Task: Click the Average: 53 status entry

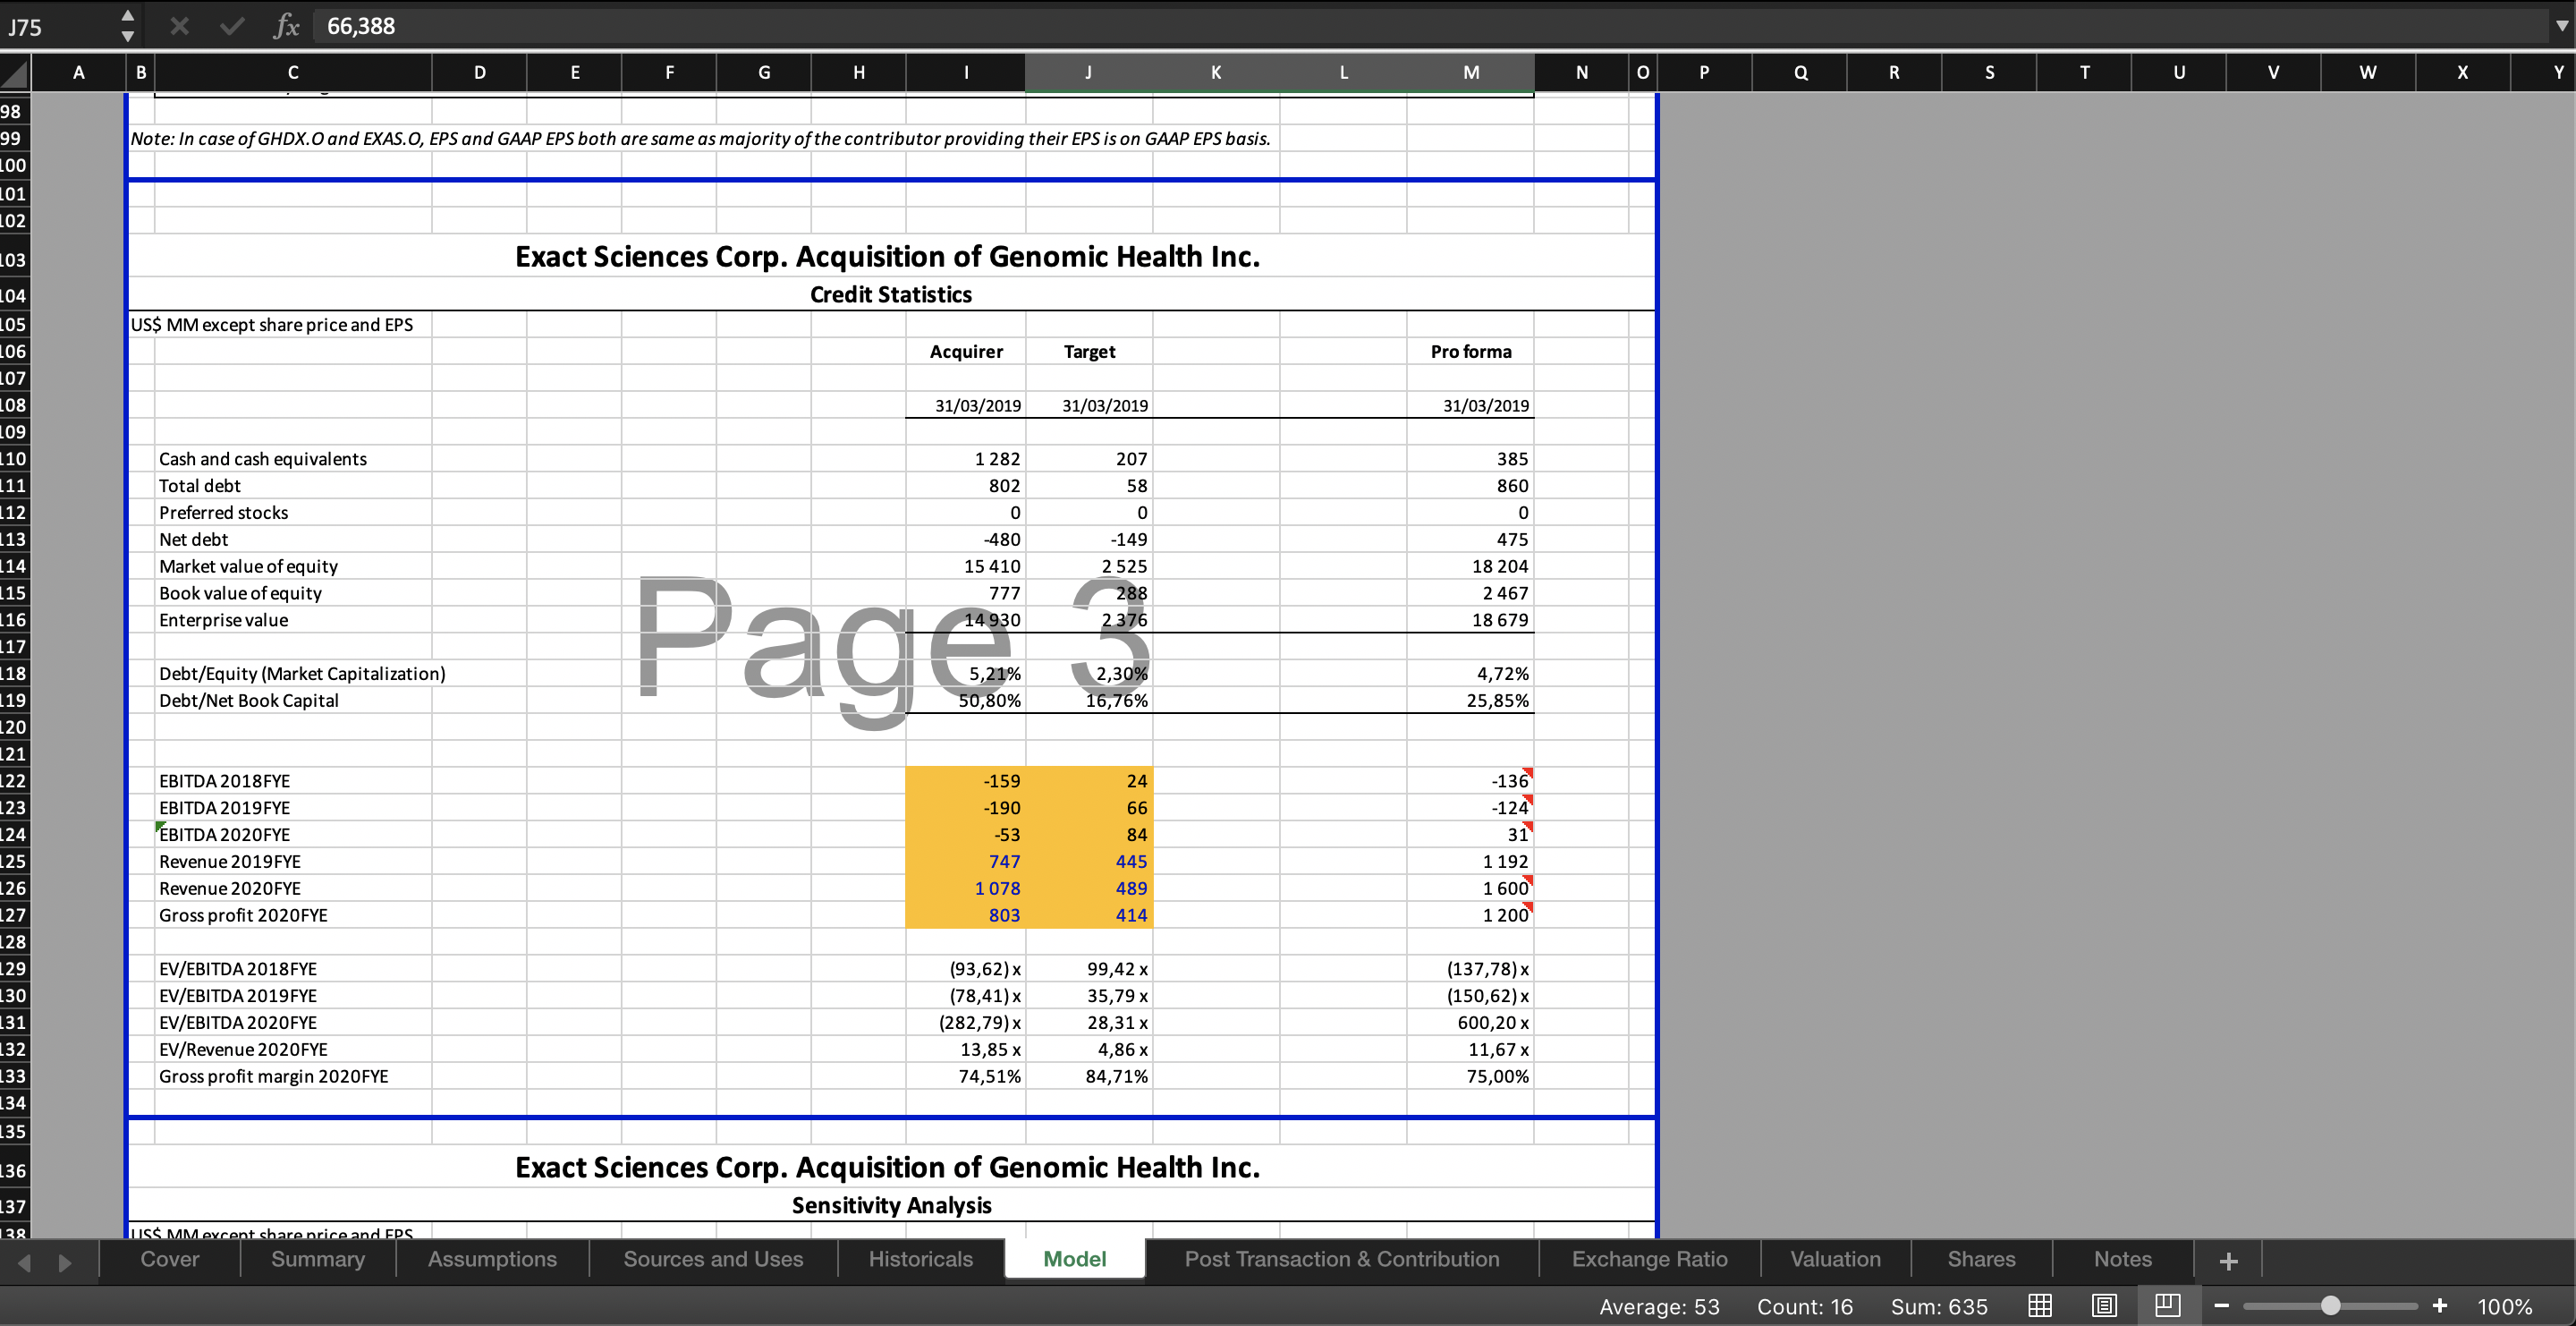Action: 1659,1306
